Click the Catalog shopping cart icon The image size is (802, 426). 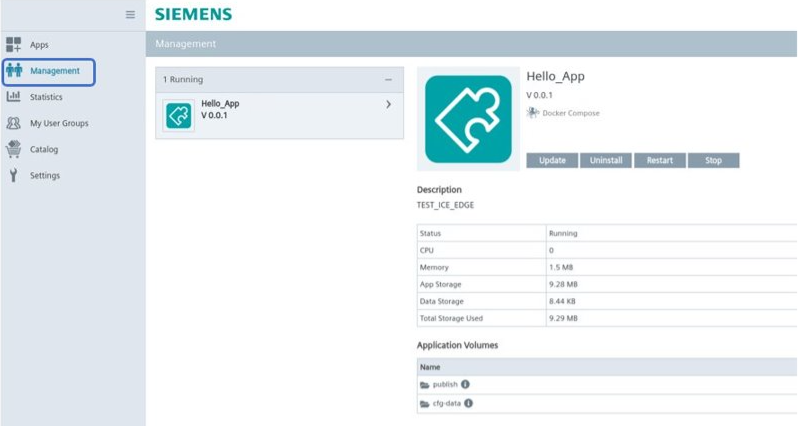(x=14, y=149)
